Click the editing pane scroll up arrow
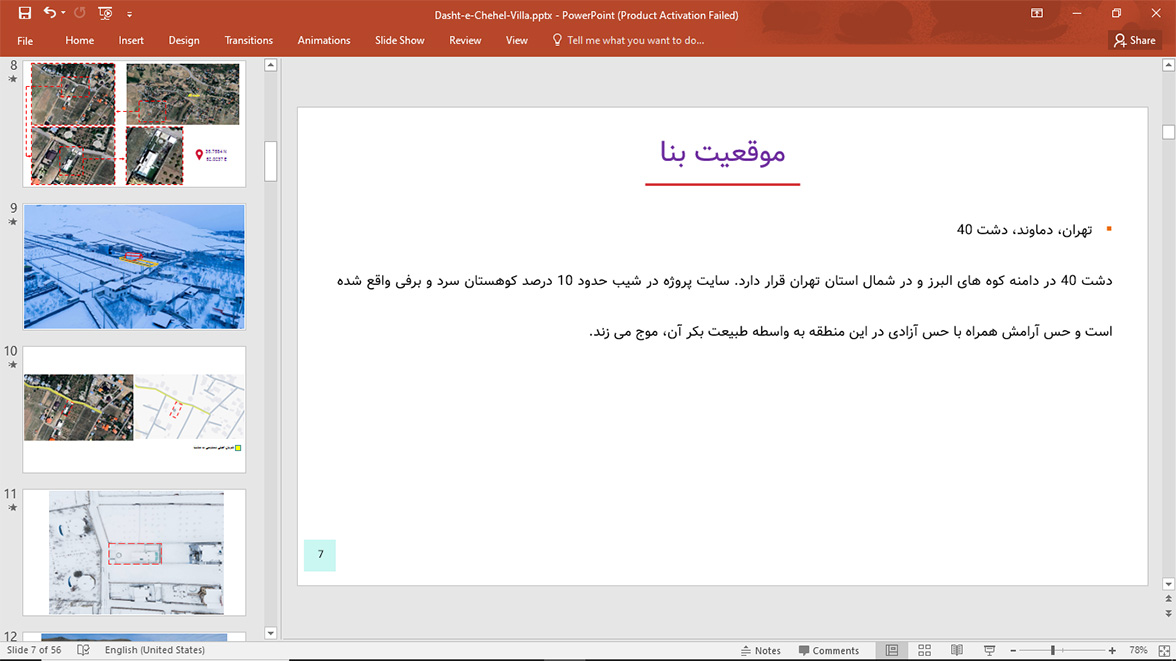1176x661 pixels. pos(1168,65)
